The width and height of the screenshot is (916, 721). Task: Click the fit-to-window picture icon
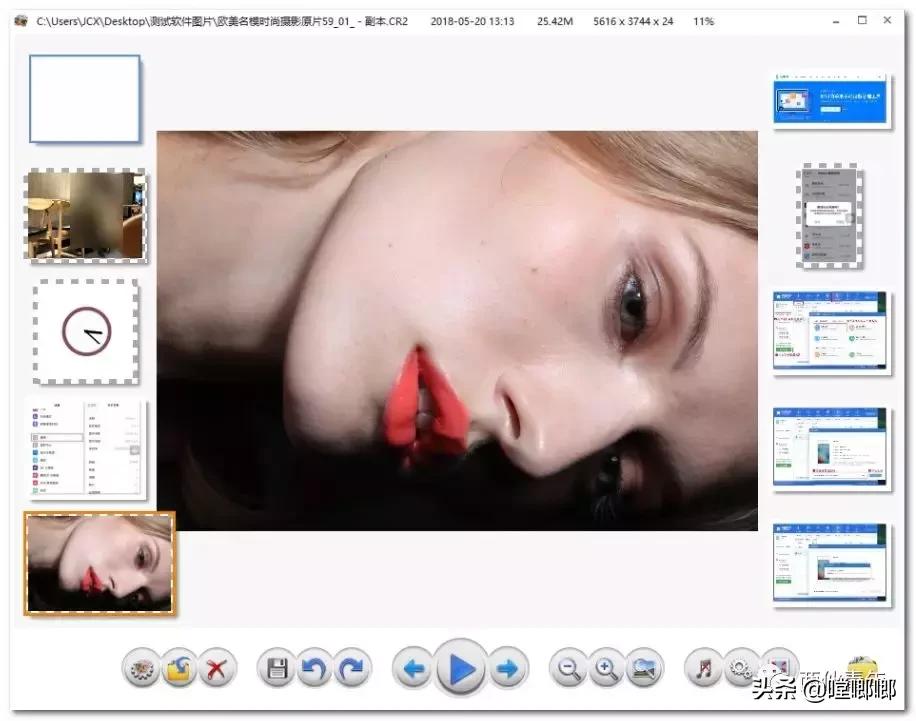tap(645, 669)
